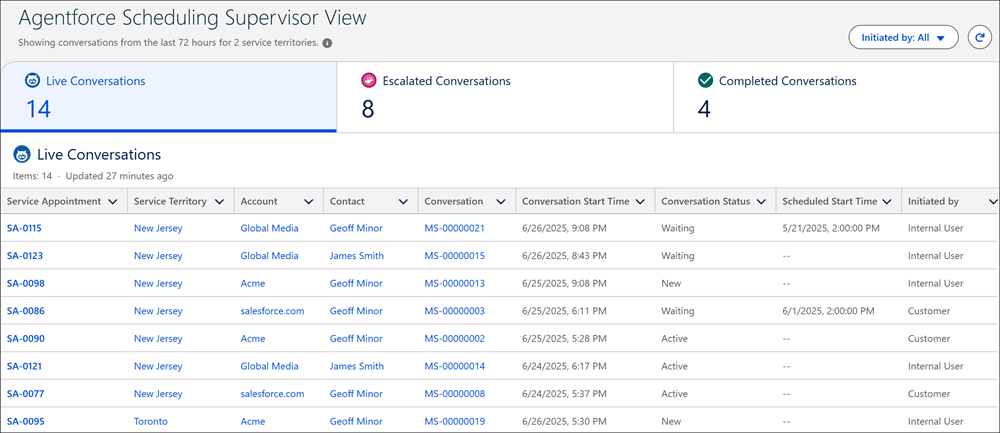Click the Live Conversations tab icon
This screenshot has width=1000, height=433.
click(x=33, y=81)
